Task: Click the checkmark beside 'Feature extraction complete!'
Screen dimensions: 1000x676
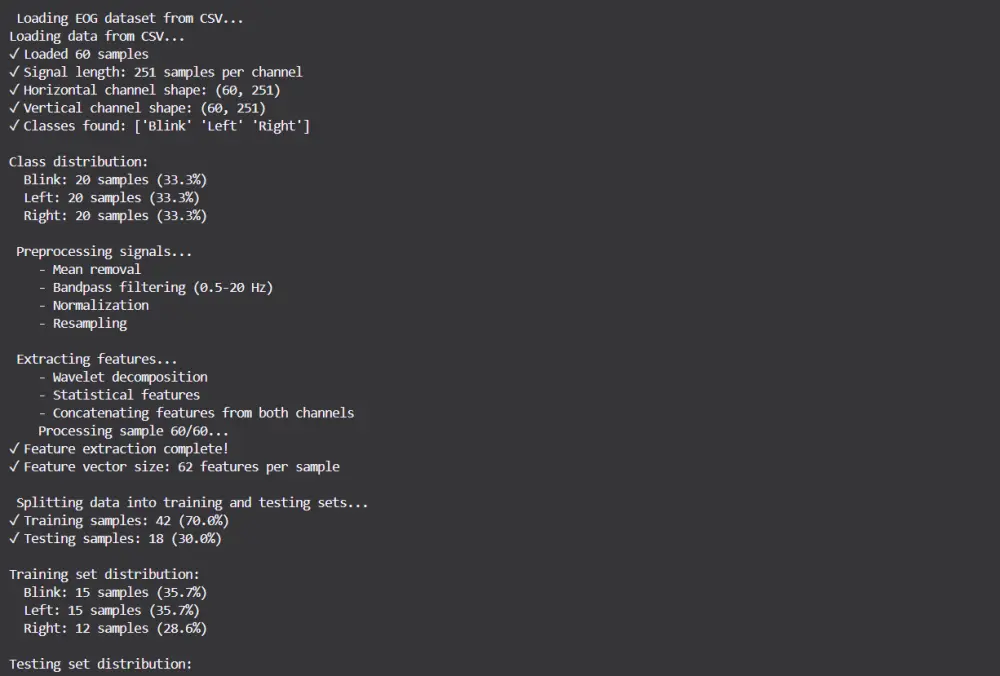Action: point(14,449)
